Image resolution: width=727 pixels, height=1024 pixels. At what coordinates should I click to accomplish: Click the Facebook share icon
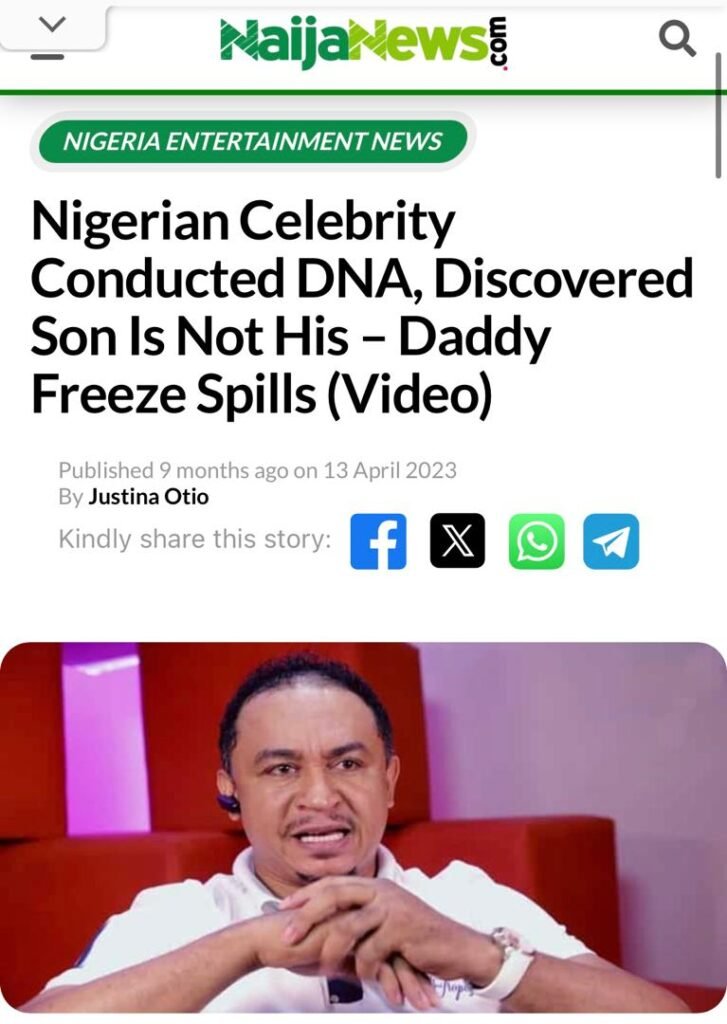click(378, 541)
